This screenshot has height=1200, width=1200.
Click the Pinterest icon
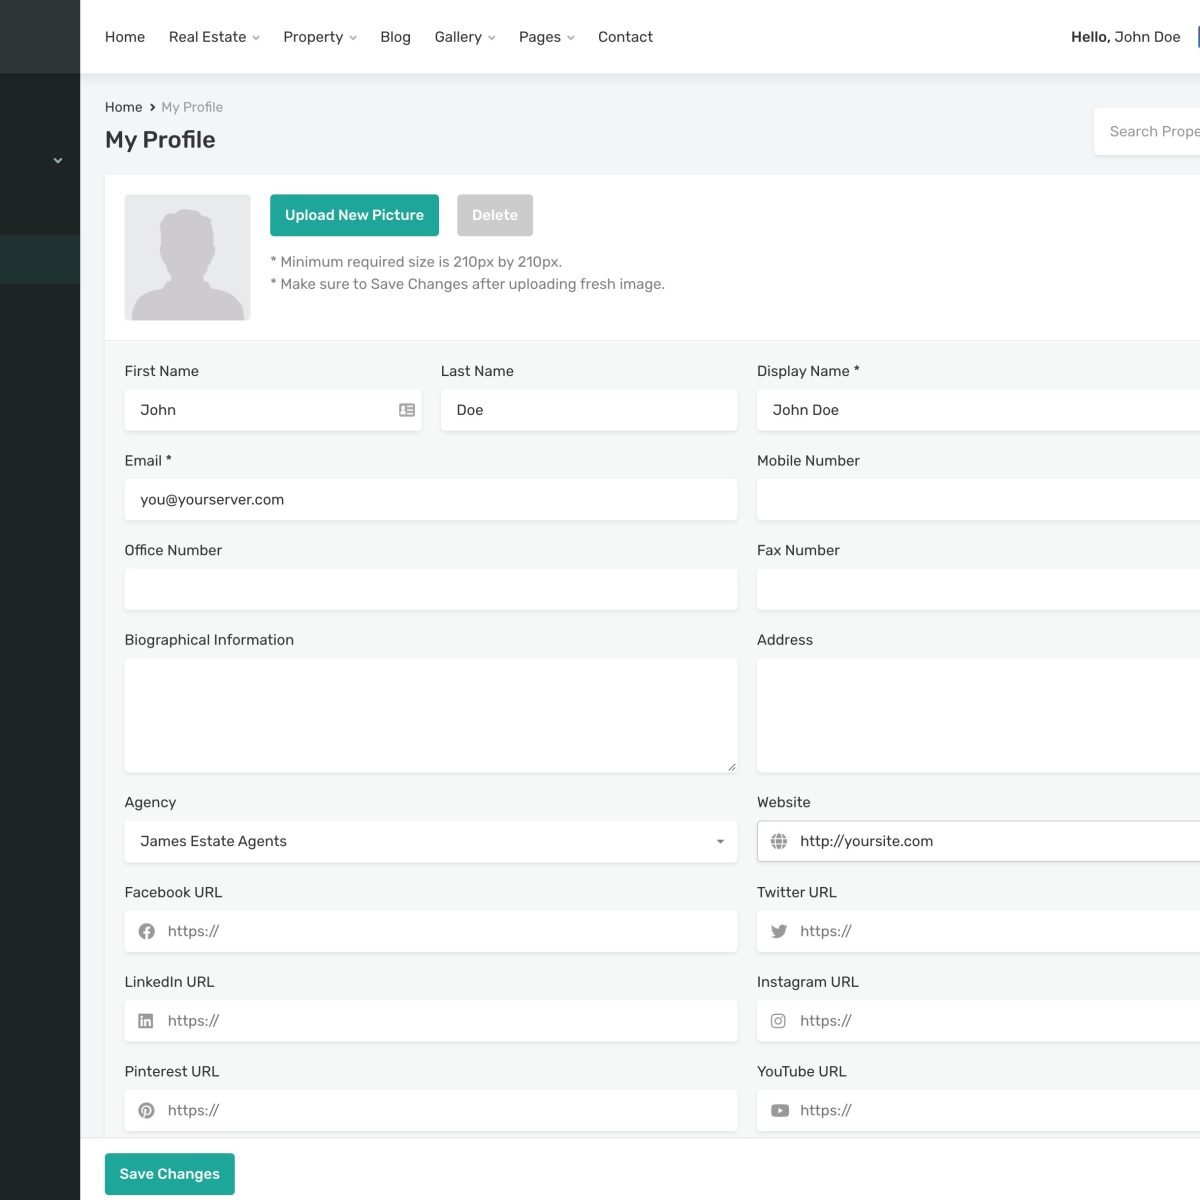[x=146, y=1110]
